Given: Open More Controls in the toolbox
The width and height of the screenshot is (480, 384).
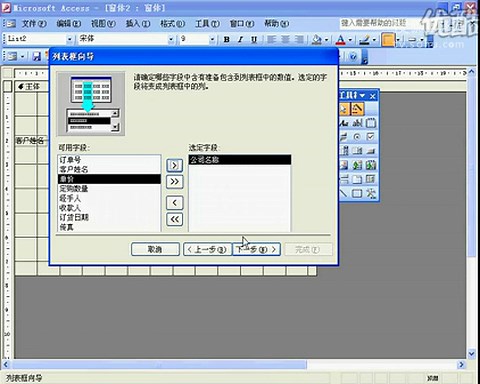Looking at the screenshot, I should click(x=371, y=193).
